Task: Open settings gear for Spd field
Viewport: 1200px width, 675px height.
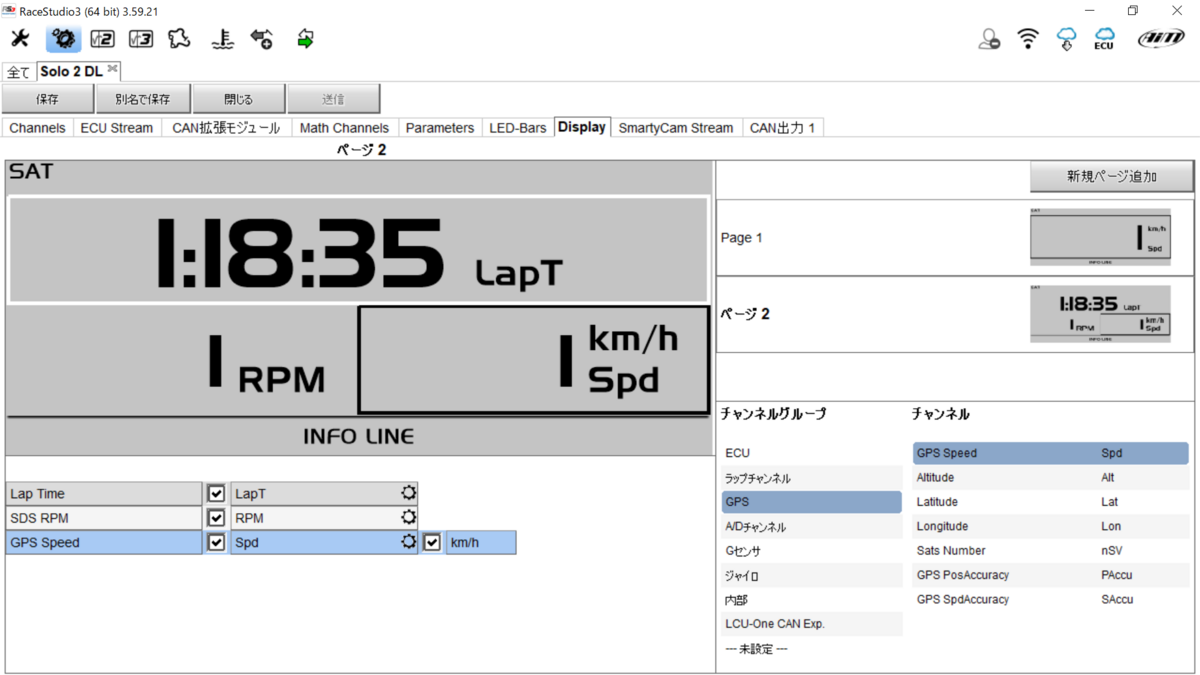Action: pyautogui.click(x=408, y=542)
